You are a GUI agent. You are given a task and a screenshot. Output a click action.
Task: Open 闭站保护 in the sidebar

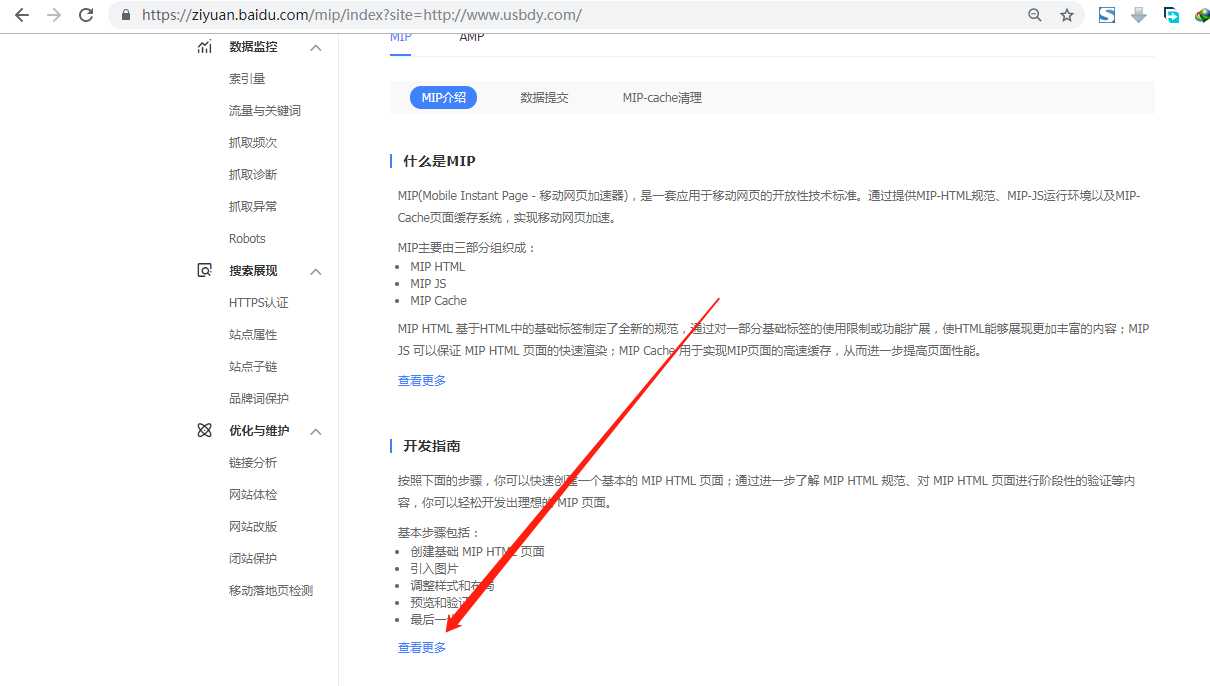[253, 559]
